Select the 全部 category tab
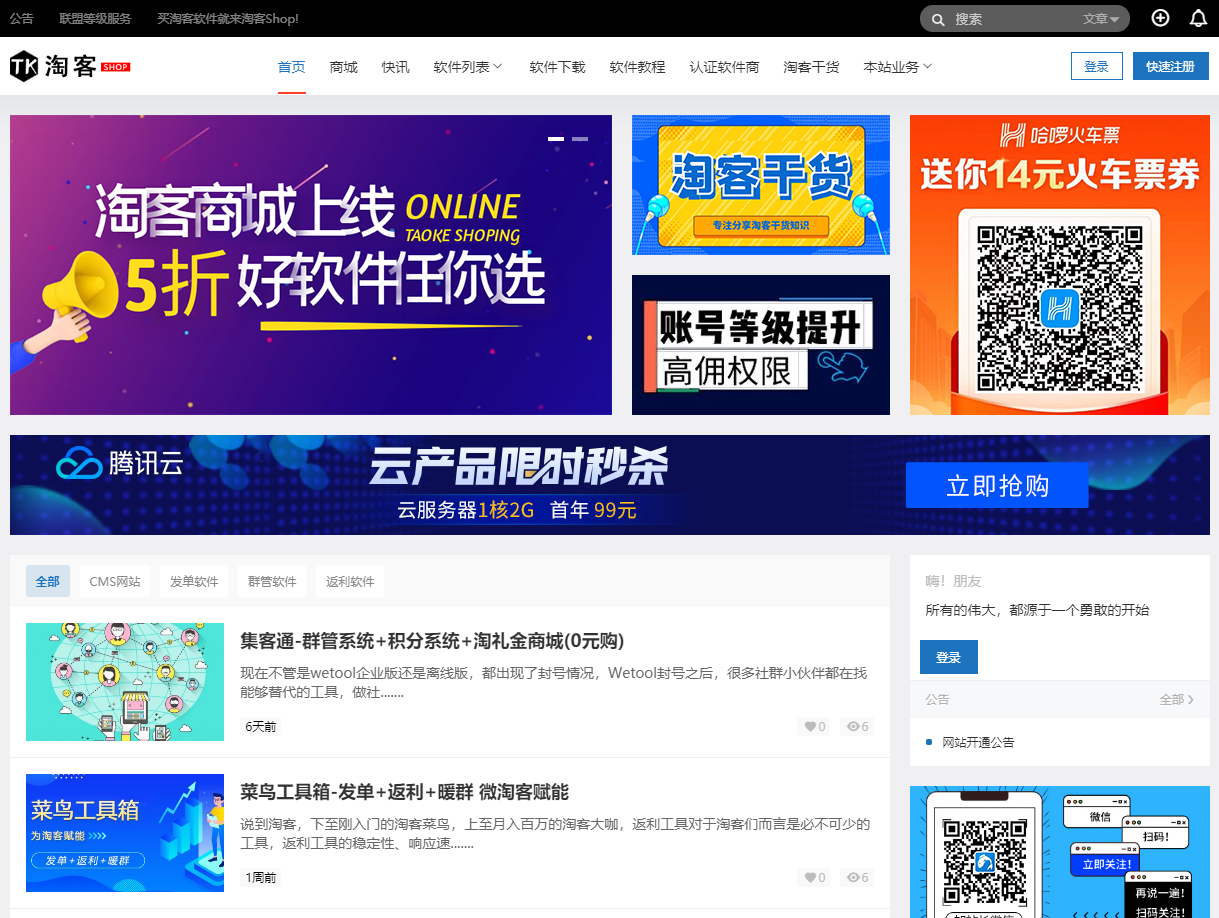Image resolution: width=1219 pixels, height=918 pixels. coord(48,581)
